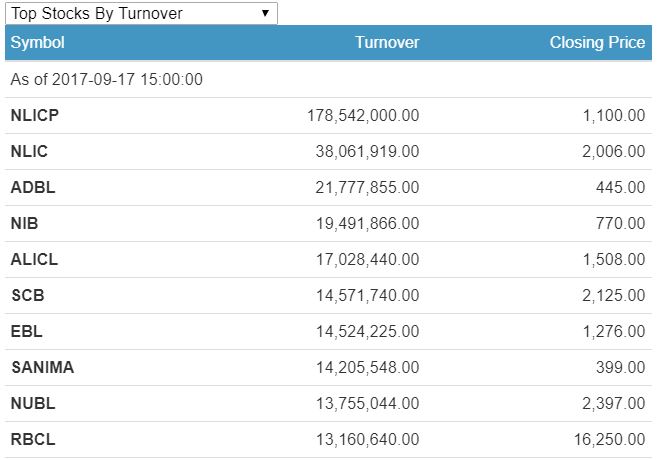This screenshot has height=460, width=663.
Task: Open the ADBL stock symbol
Action: (x=30, y=188)
